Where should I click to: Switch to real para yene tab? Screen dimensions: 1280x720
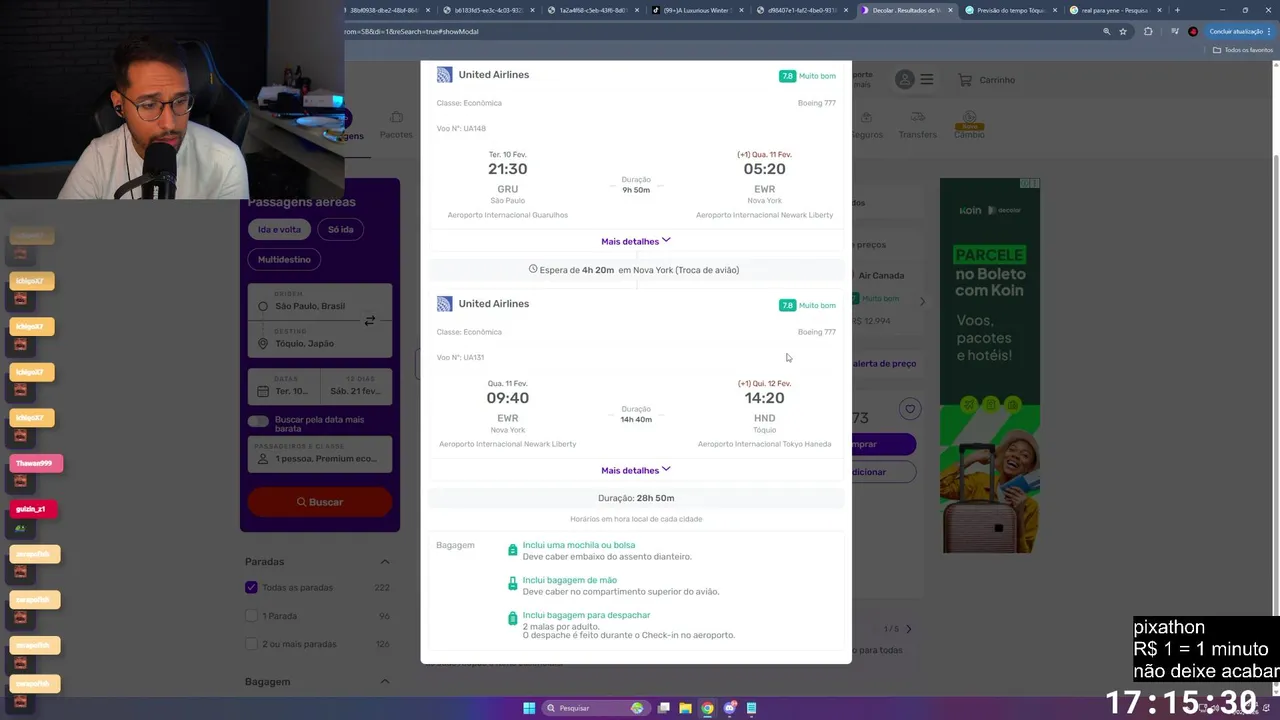pos(1115,10)
